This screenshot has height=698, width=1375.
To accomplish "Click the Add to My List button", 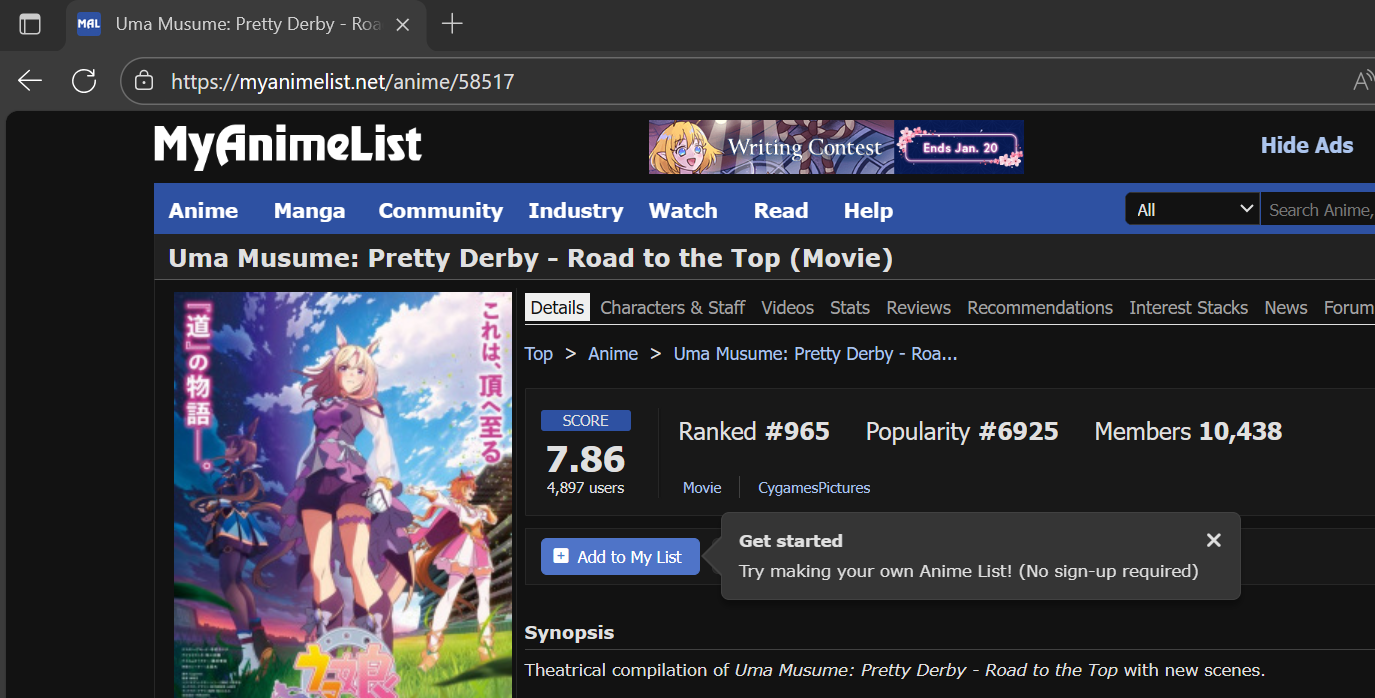I will click(x=621, y=557).
